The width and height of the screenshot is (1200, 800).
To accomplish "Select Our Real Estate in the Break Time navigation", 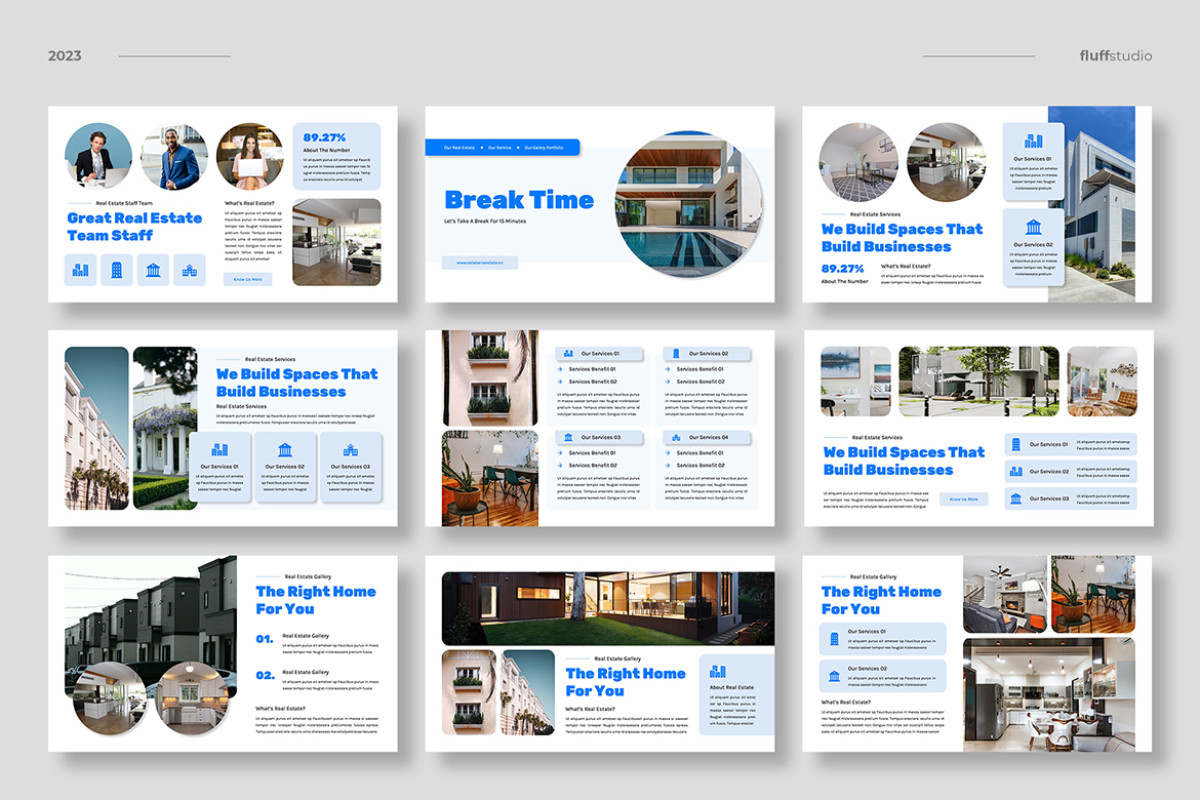I will click(x=459, y=148).
